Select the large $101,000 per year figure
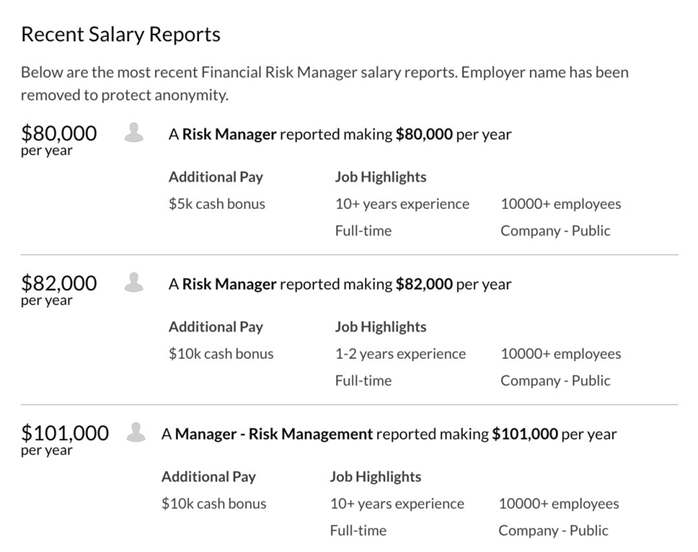 65,433
